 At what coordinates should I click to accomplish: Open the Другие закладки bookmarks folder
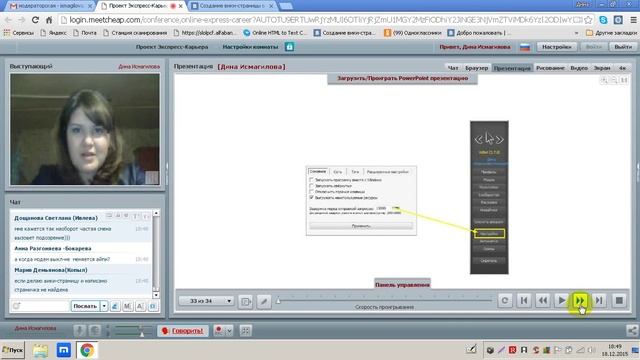point(611,33)
